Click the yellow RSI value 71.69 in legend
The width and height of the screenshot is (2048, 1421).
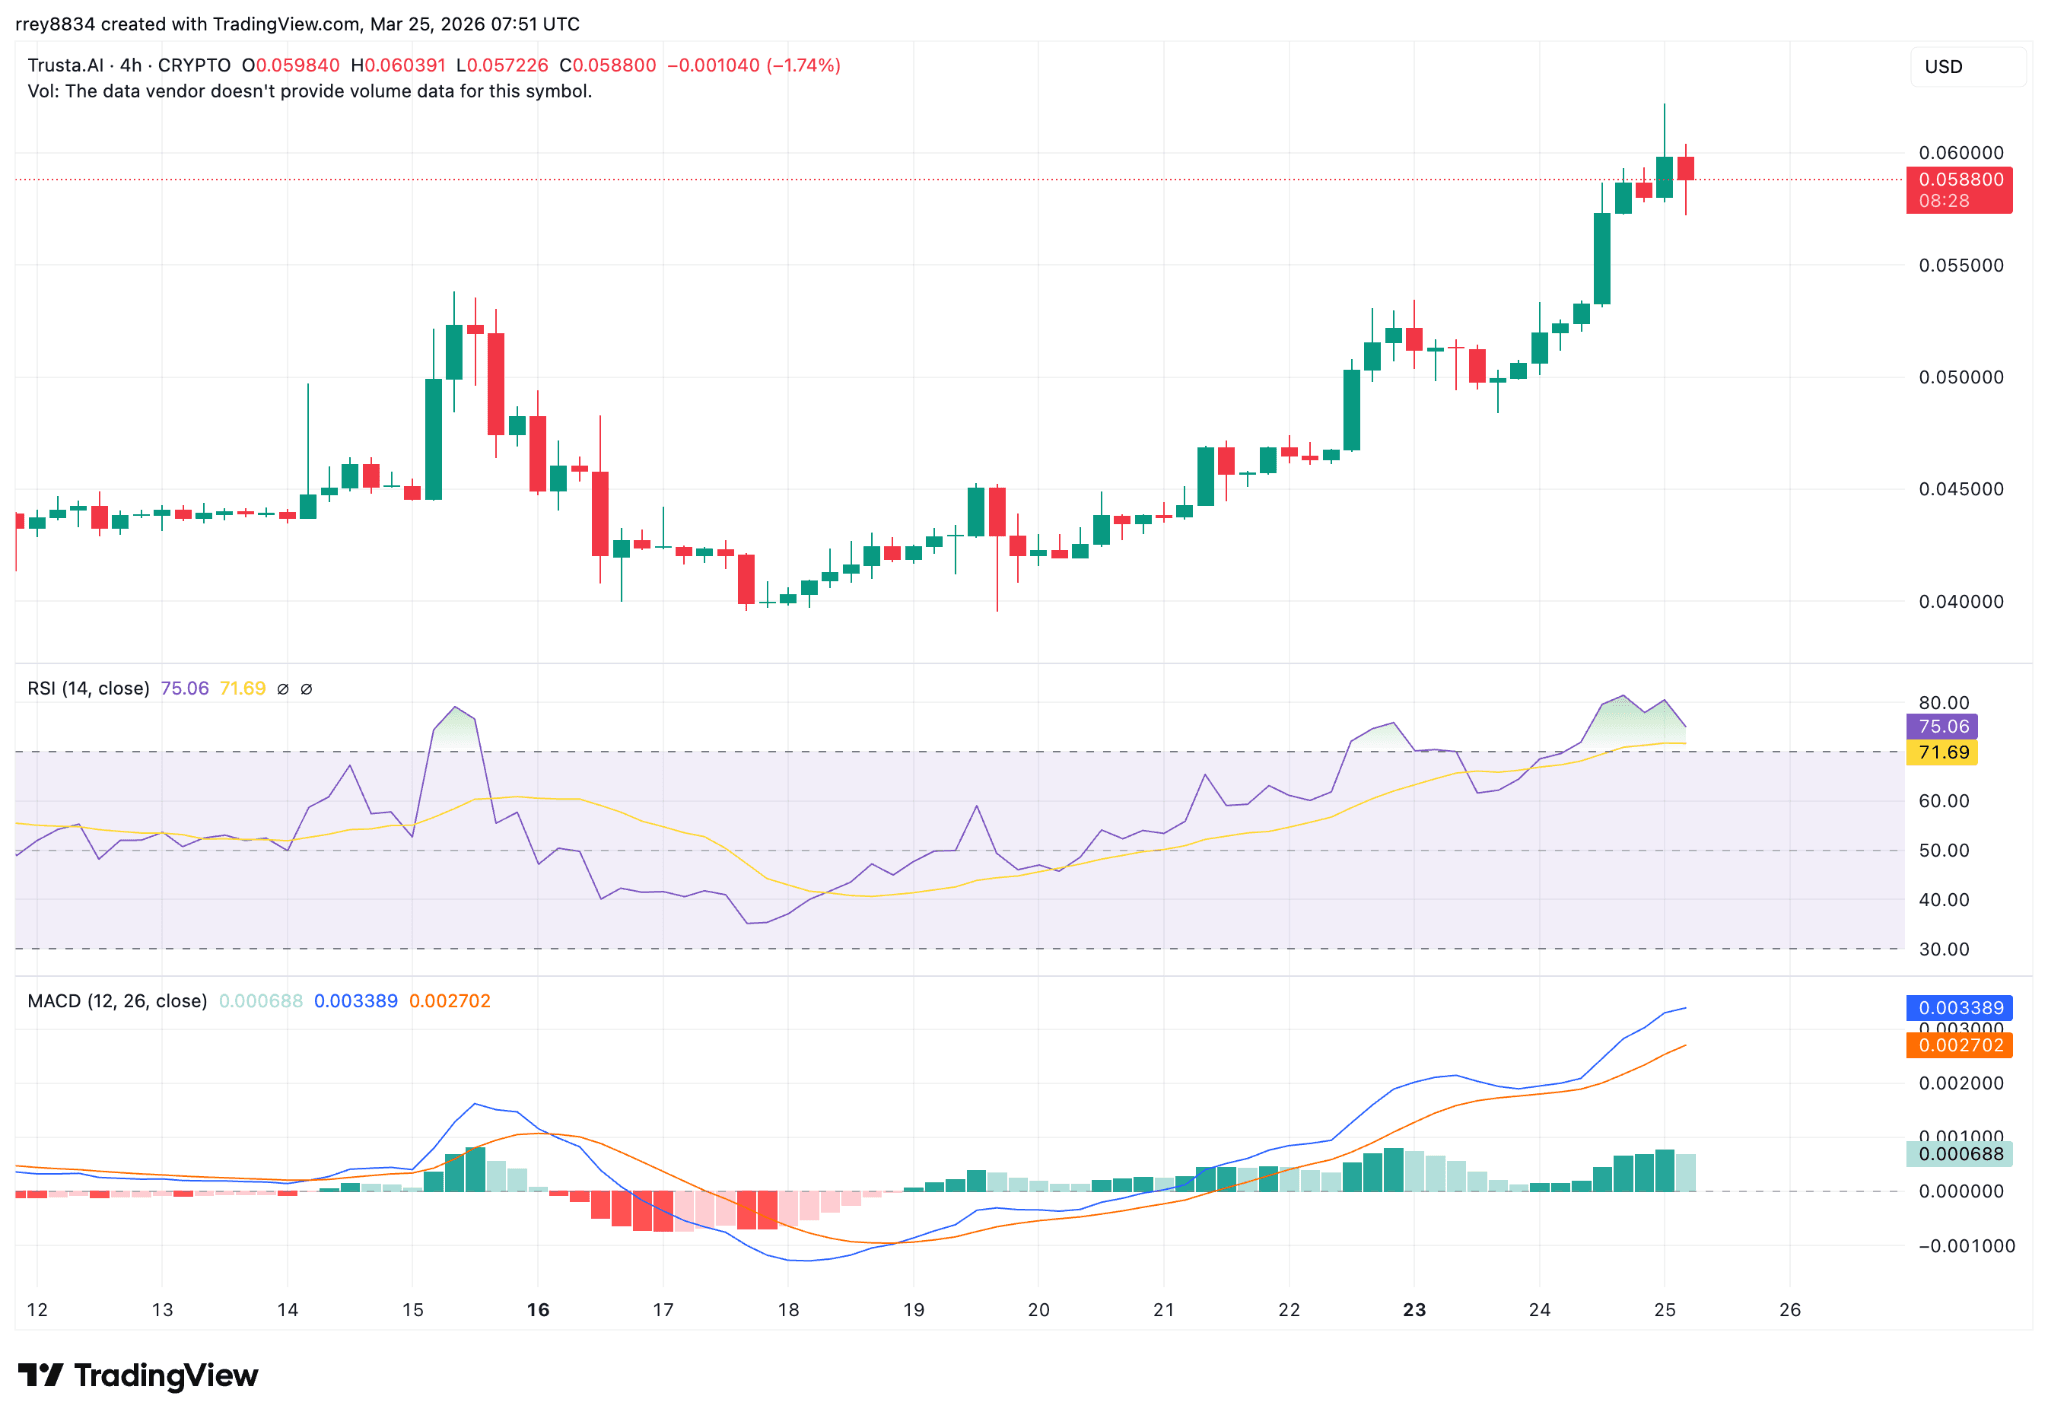pos(243,688)
